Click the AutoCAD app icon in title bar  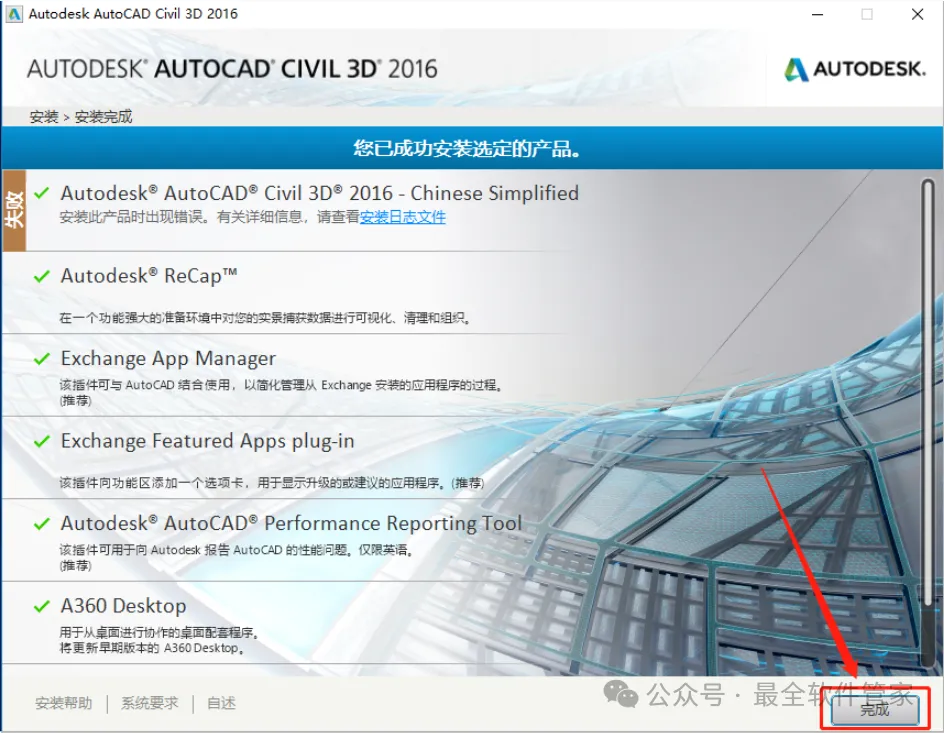pyautogui.click(x=13, y=13)
